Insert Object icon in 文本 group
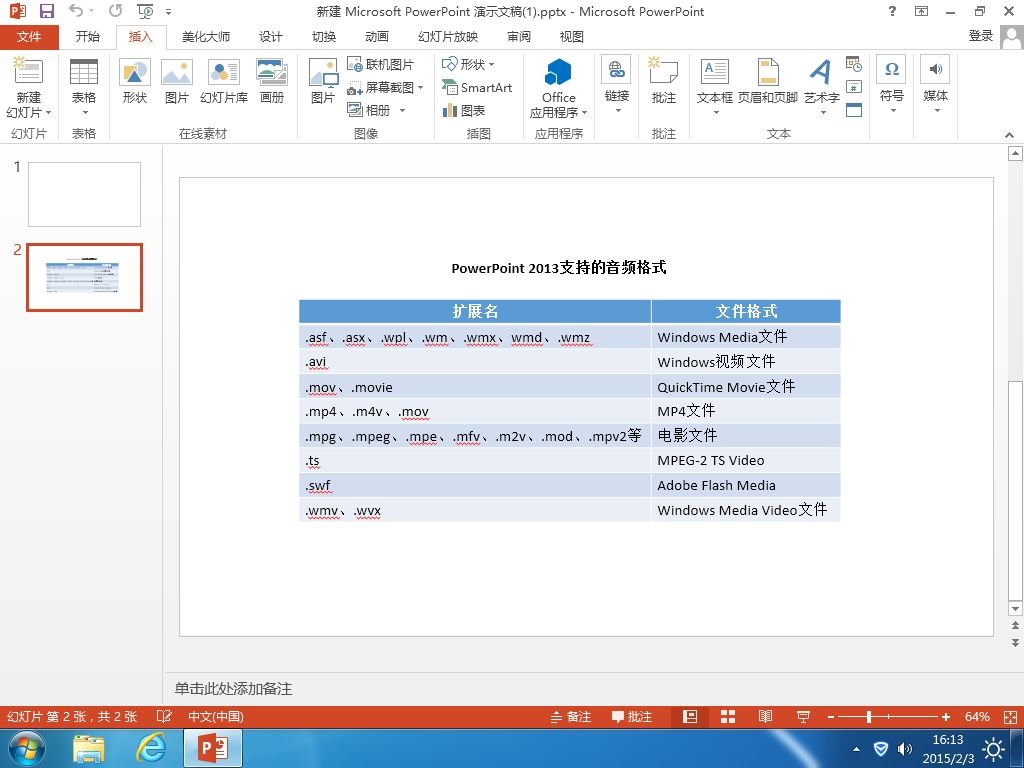Screen dimensions: 1024x768 pos(854,110)
